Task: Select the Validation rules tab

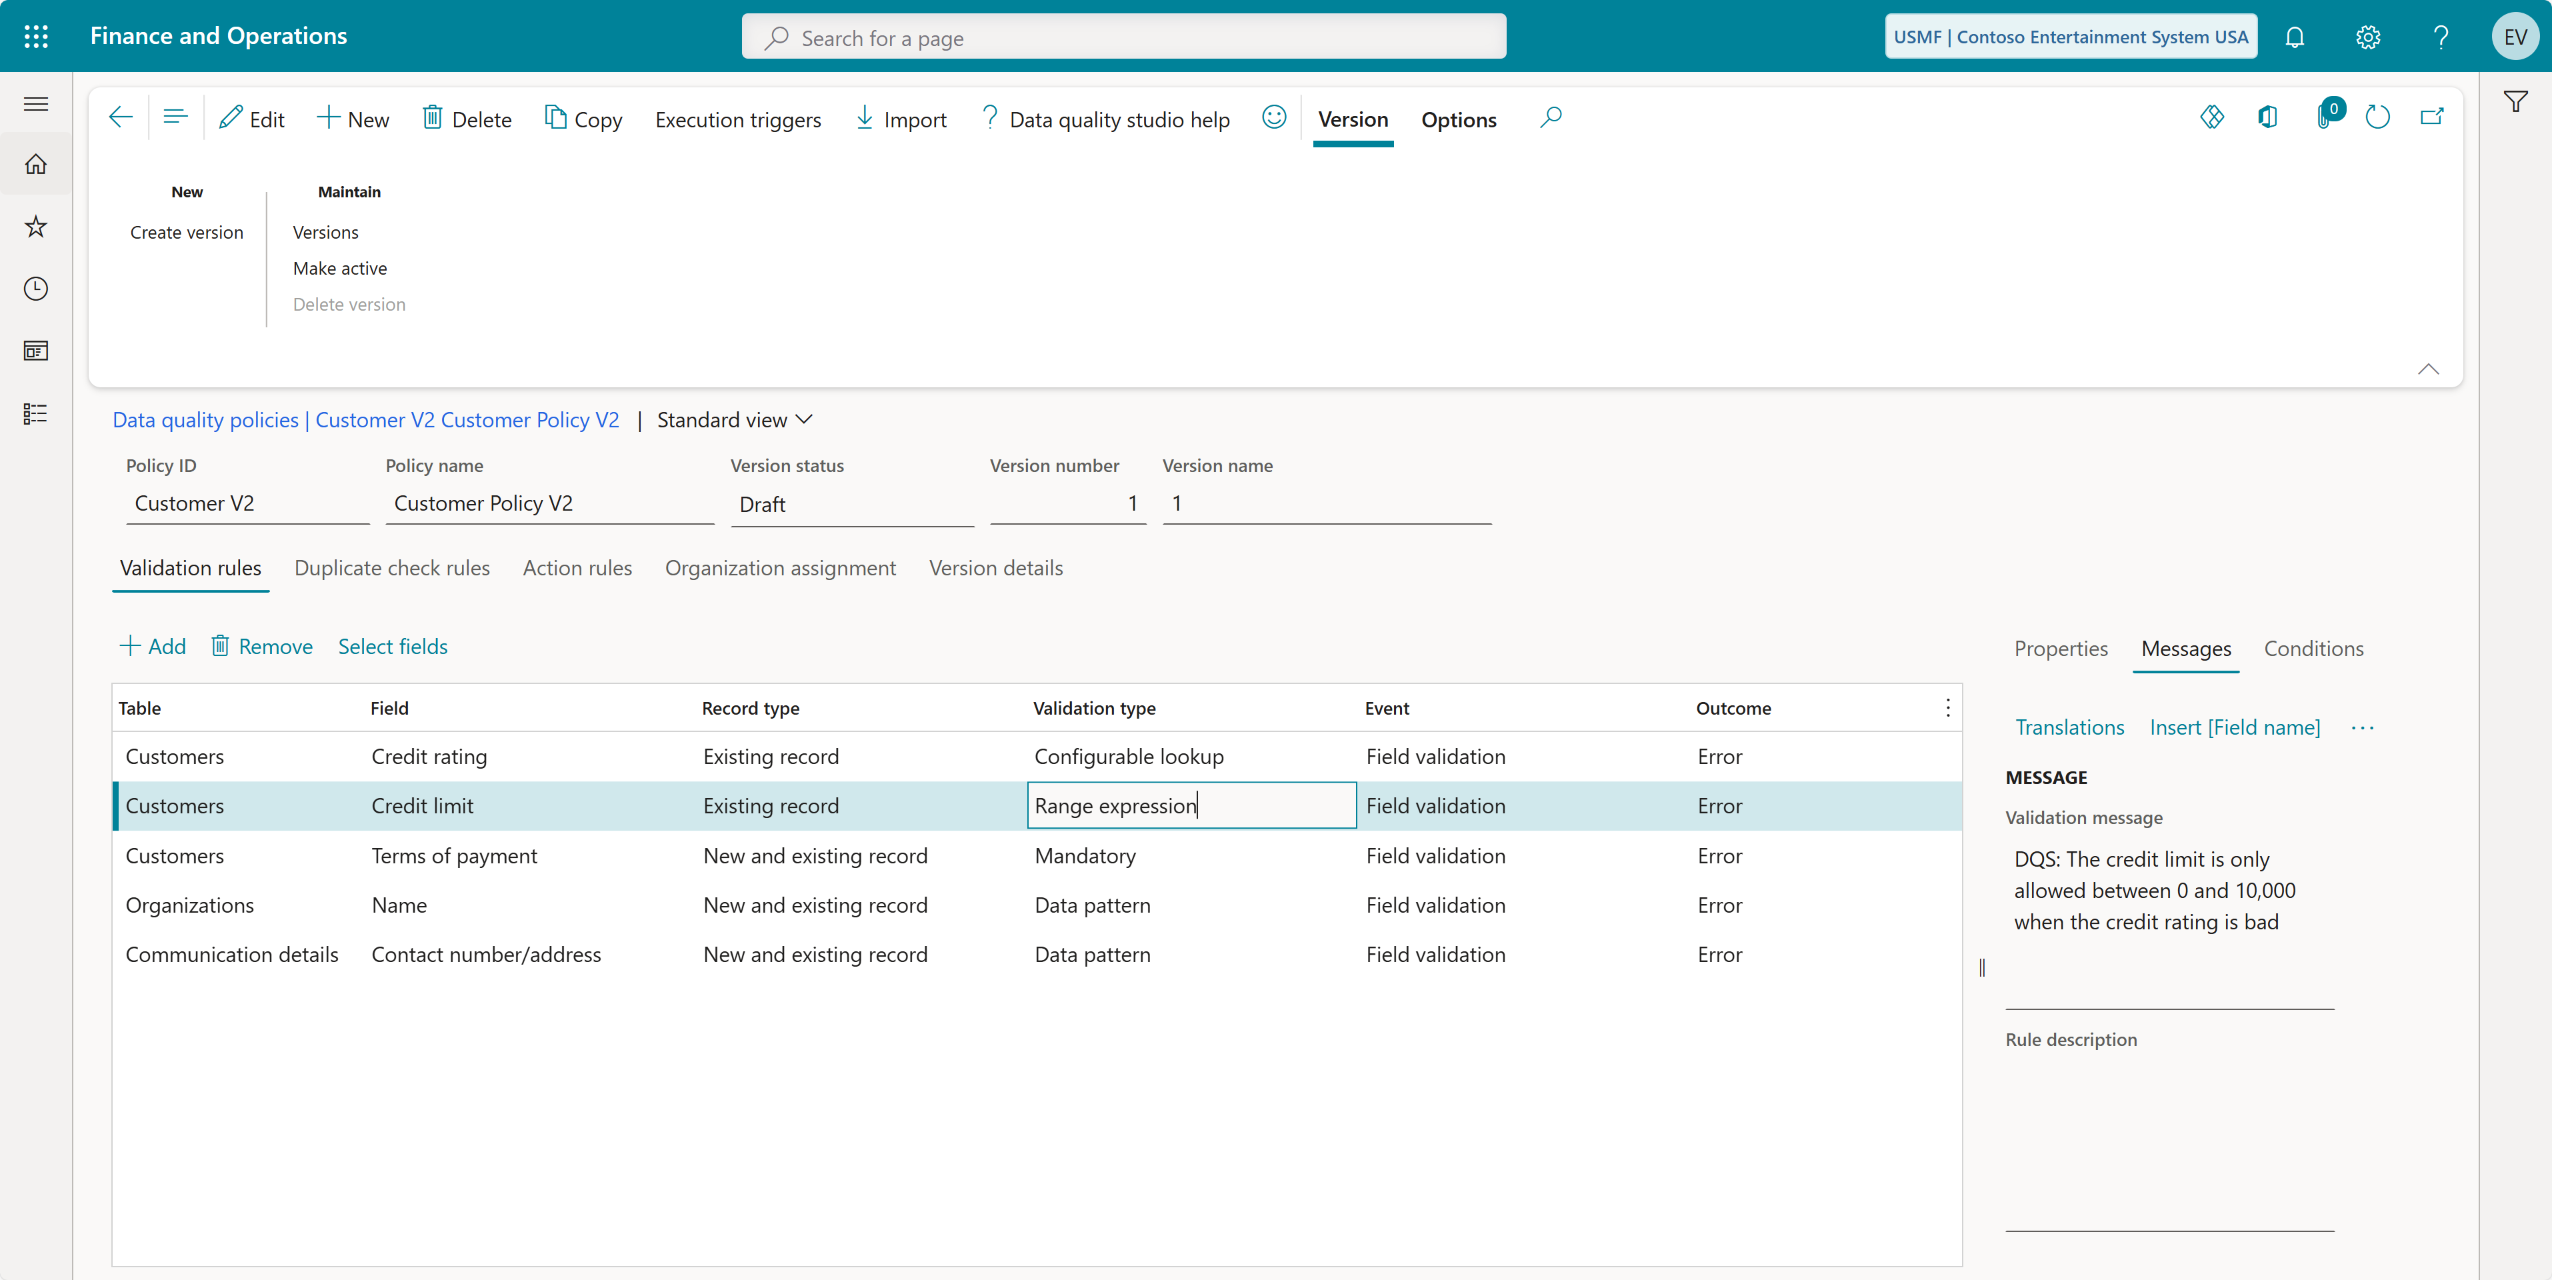Action: tap(190, 568)
